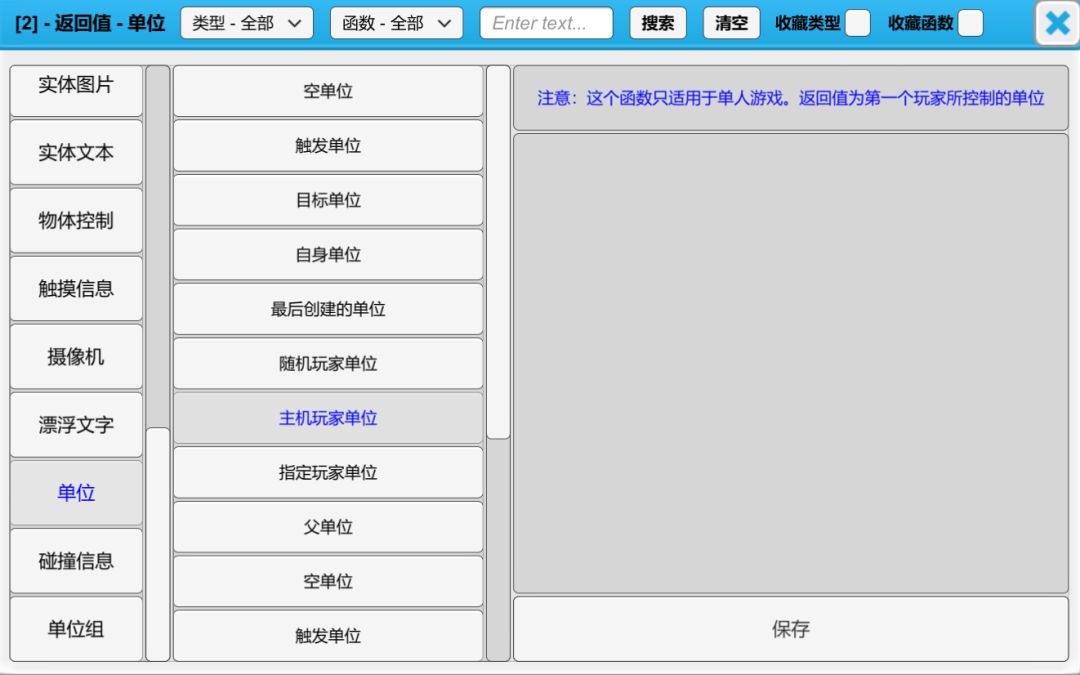Choose the 自身单位 function

tap(328, 255)
